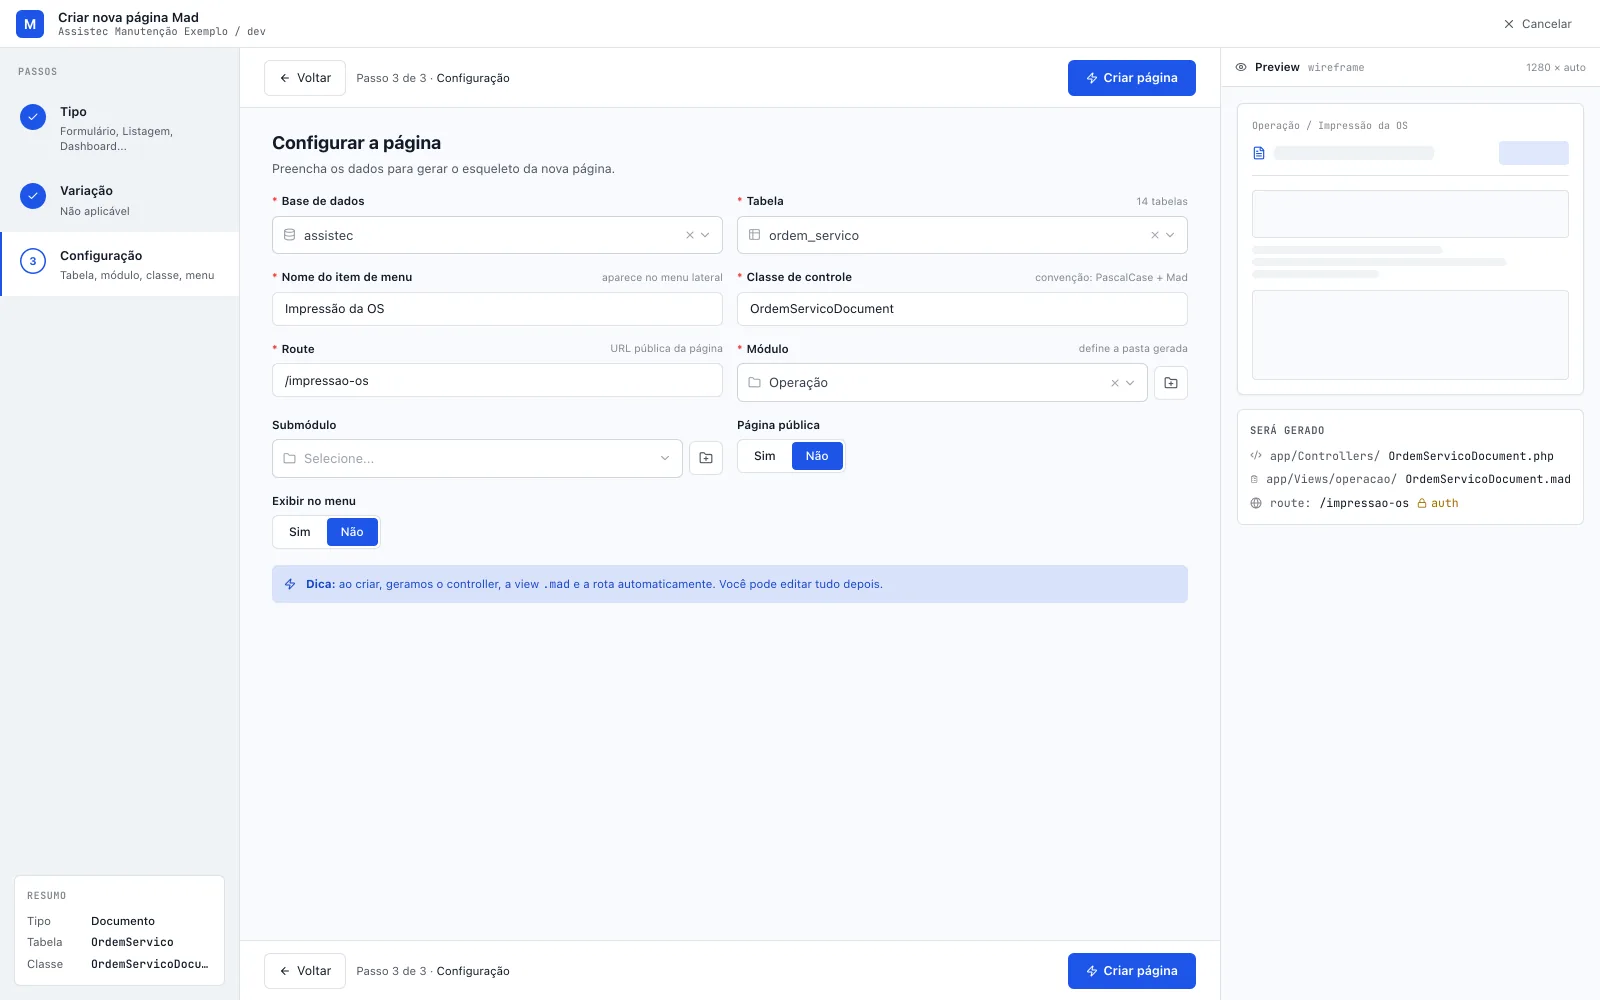
Task: Click the Nome do item de menu field
Action: coord(497,309)
